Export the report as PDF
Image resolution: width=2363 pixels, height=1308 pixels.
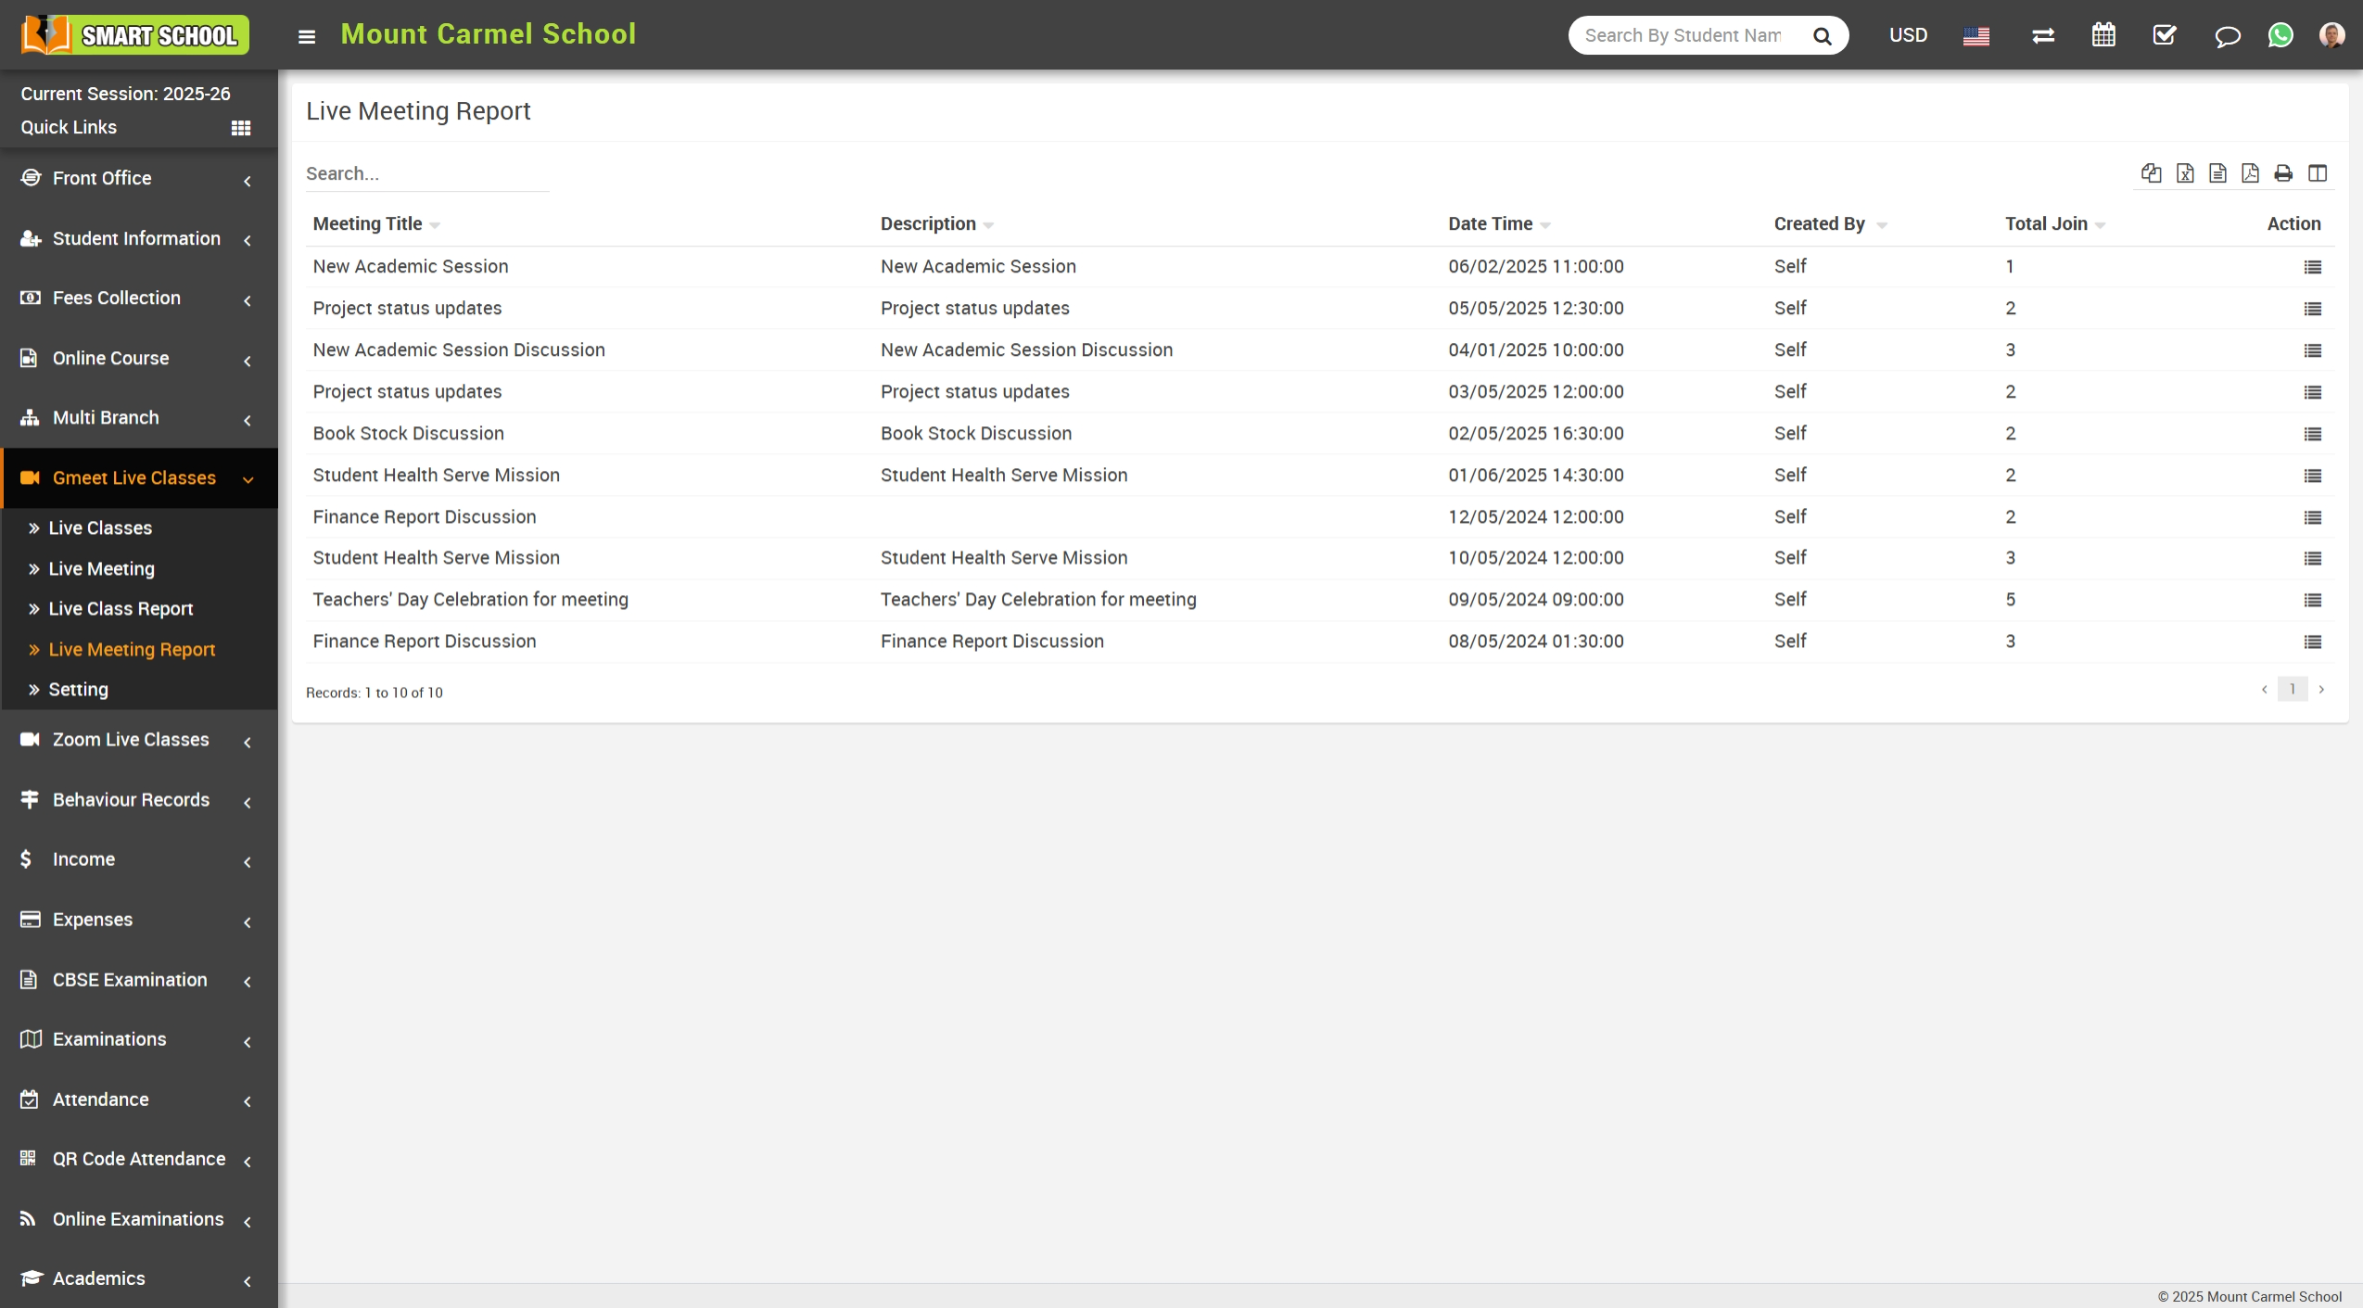pyautogui.click(x=2250, y=173)
